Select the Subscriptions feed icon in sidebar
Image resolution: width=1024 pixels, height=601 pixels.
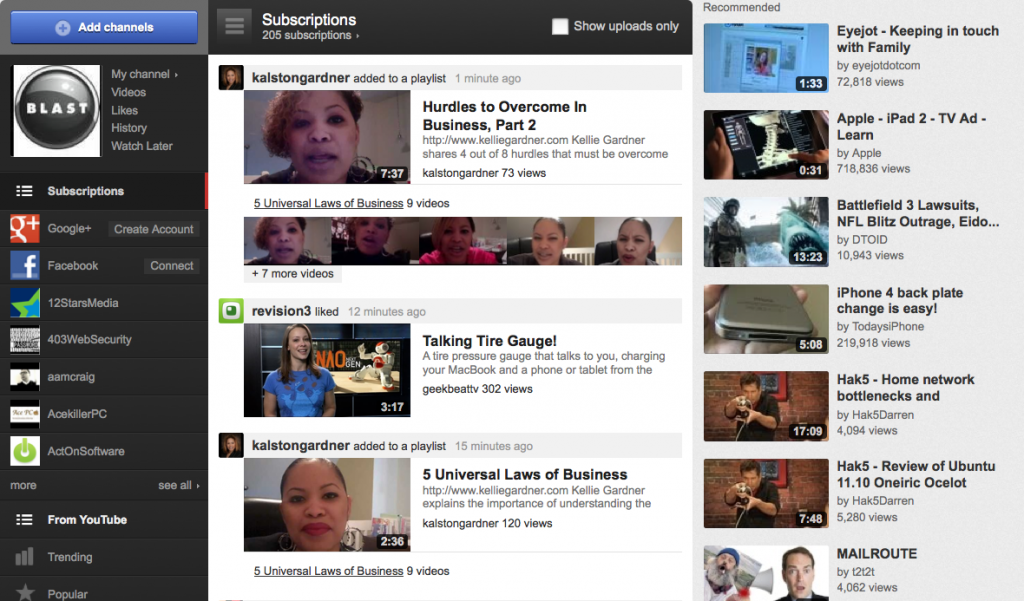coord(24,190)
